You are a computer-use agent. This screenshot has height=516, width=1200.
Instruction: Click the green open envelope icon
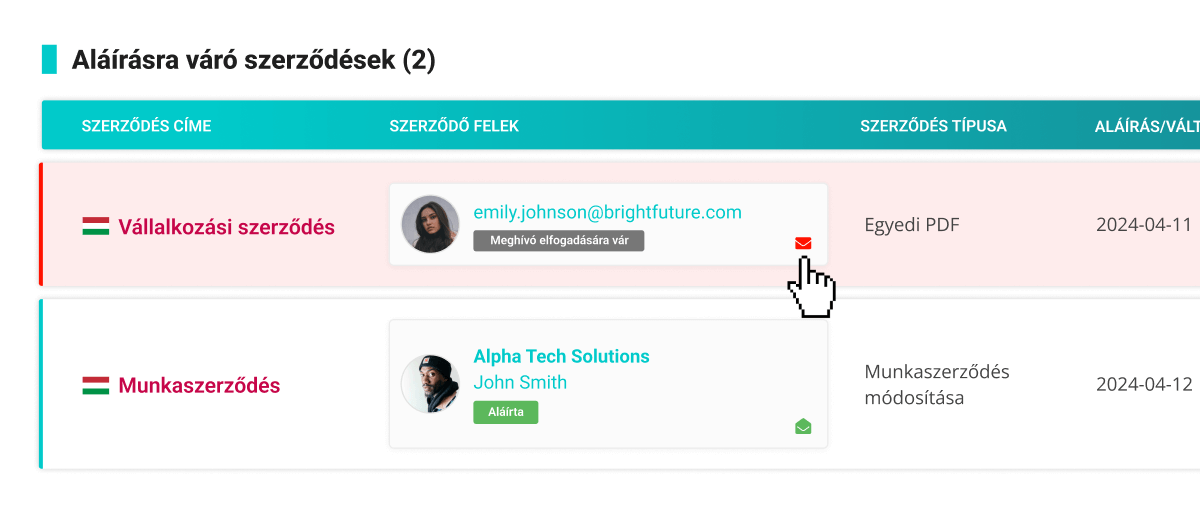[803, 427]
